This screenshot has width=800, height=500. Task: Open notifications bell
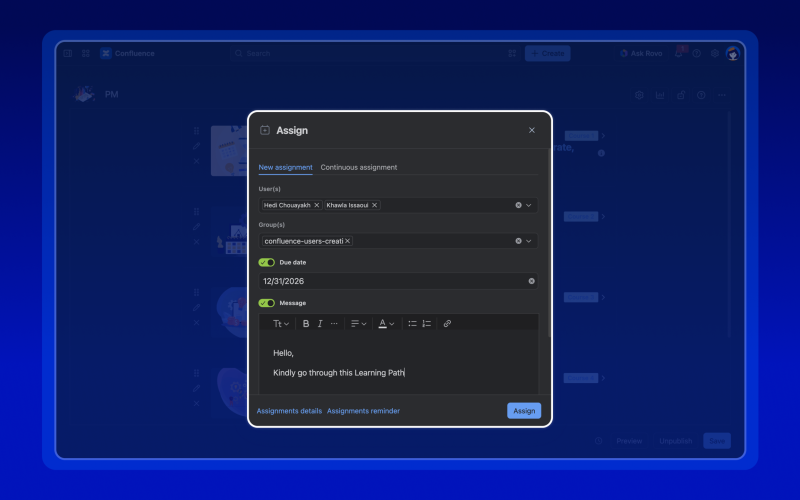coord(679,53)
